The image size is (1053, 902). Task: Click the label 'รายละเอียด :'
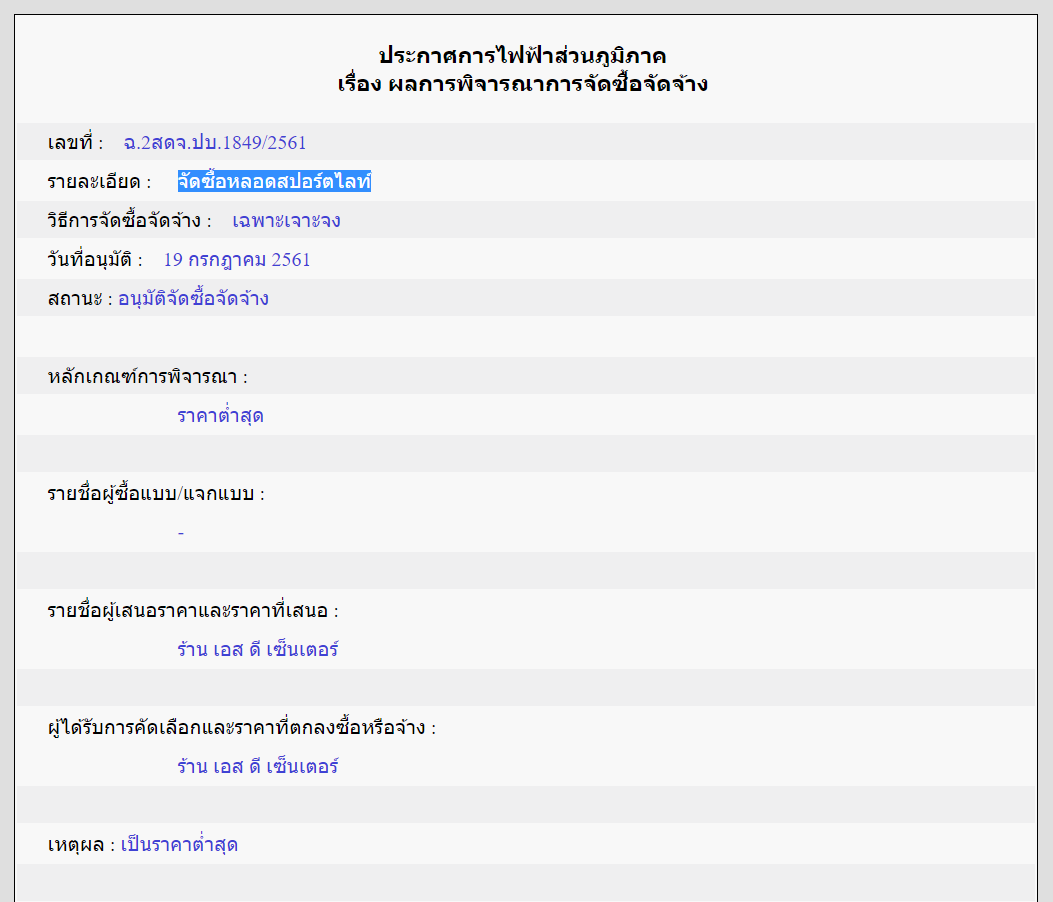tap(99, 181)
